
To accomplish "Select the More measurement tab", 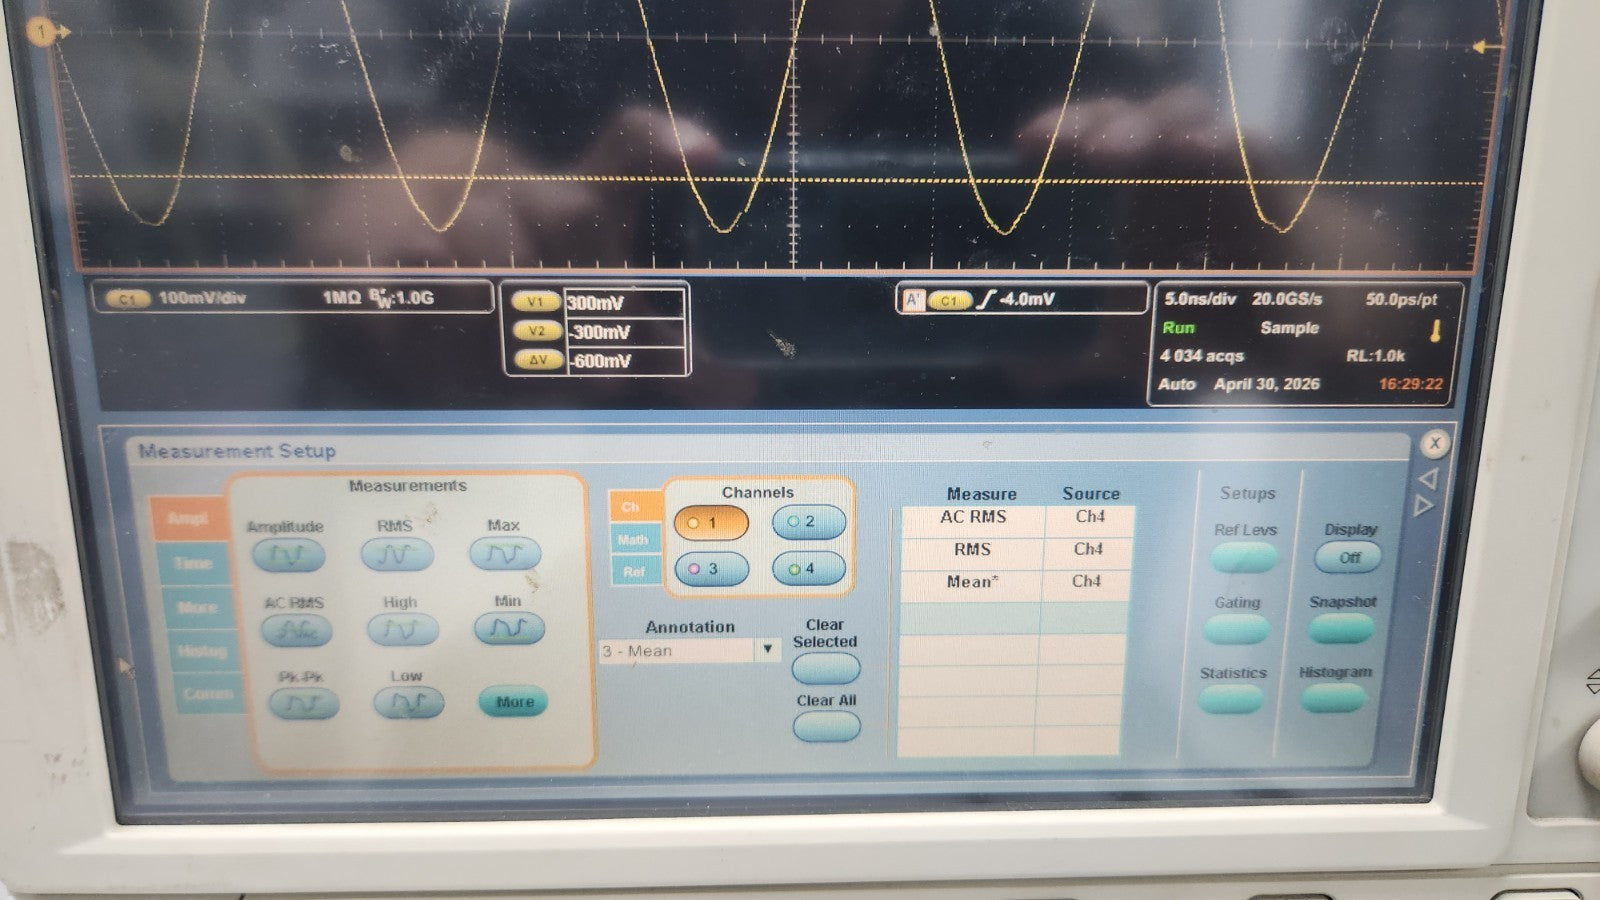I will pos(198,607).
